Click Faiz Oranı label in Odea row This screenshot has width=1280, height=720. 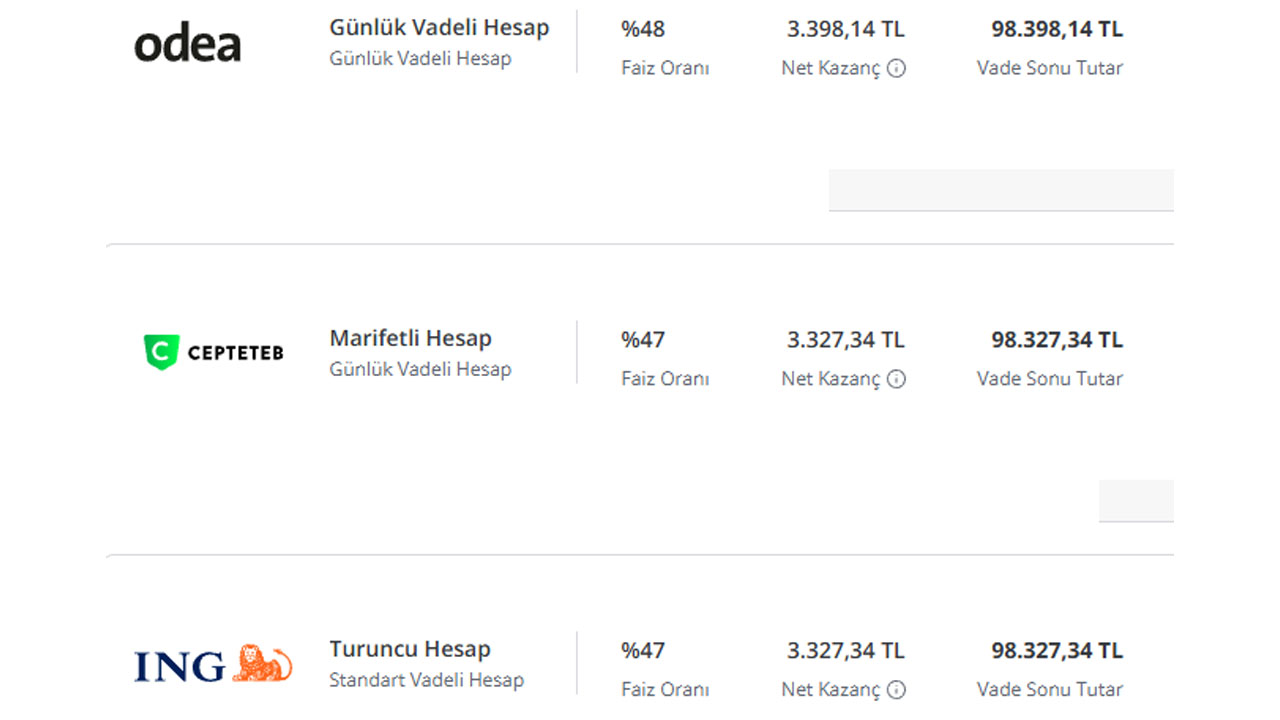[665, 69]
